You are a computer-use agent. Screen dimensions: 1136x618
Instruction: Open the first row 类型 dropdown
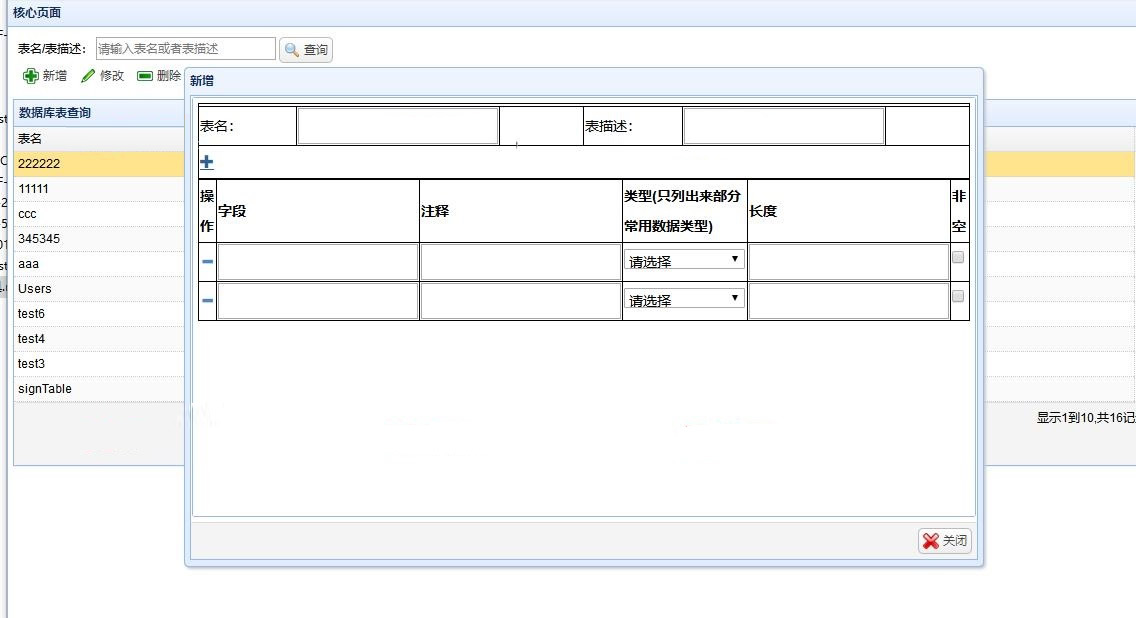tap(685, 260)
